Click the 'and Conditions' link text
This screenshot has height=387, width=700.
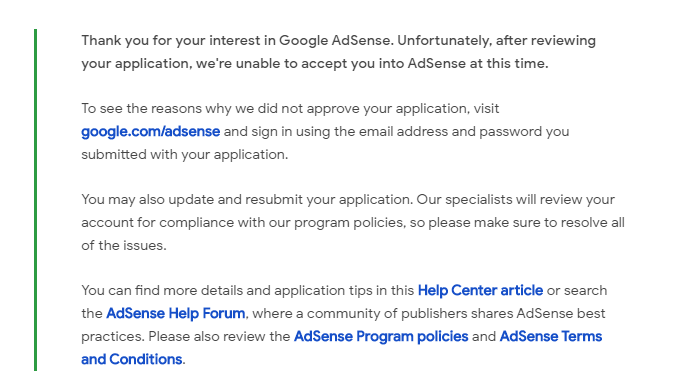132,359
